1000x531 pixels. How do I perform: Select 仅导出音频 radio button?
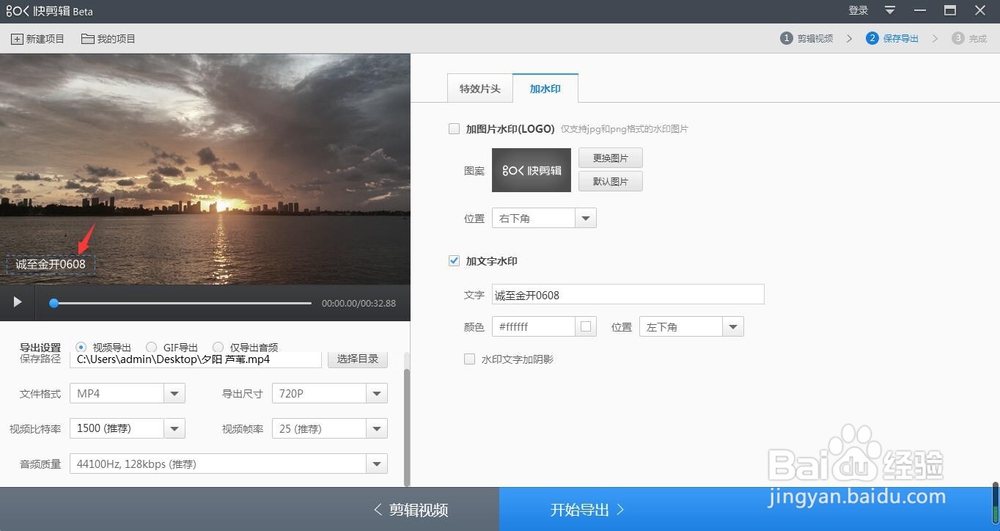coord(218,347)
